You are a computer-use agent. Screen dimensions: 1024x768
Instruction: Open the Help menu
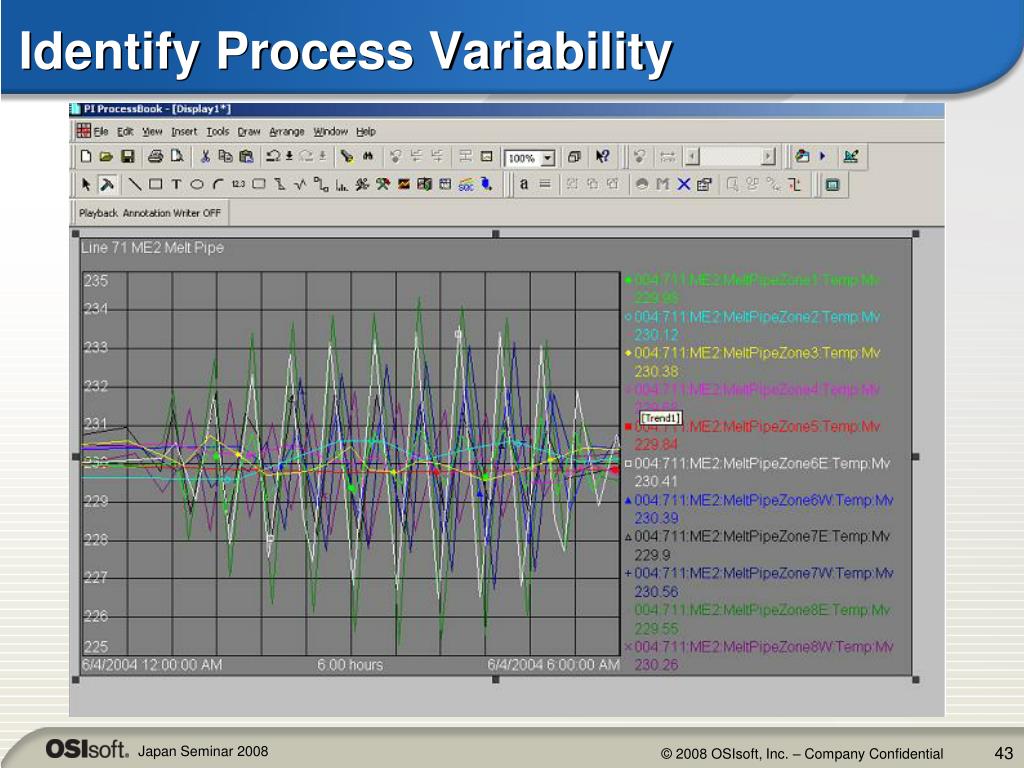[x=366, y=132]
